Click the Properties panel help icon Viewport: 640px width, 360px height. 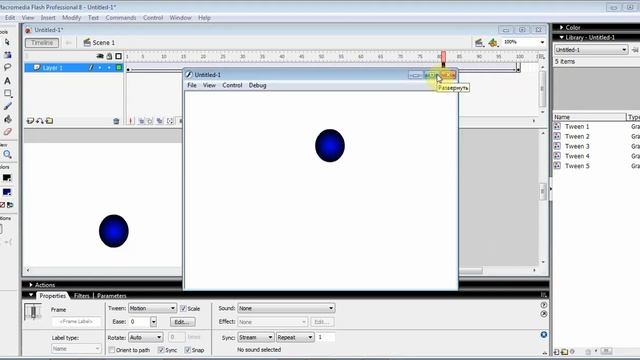(x=544, y=305)
